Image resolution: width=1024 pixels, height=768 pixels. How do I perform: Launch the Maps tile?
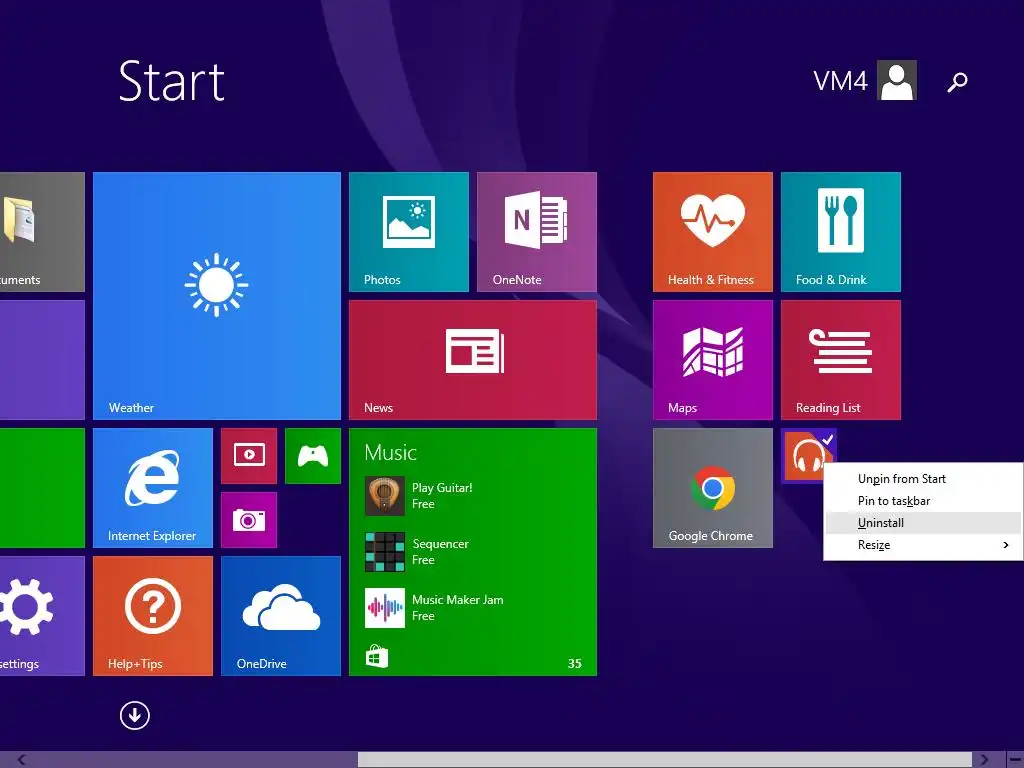pyautogui.click(x=712, y=360)
